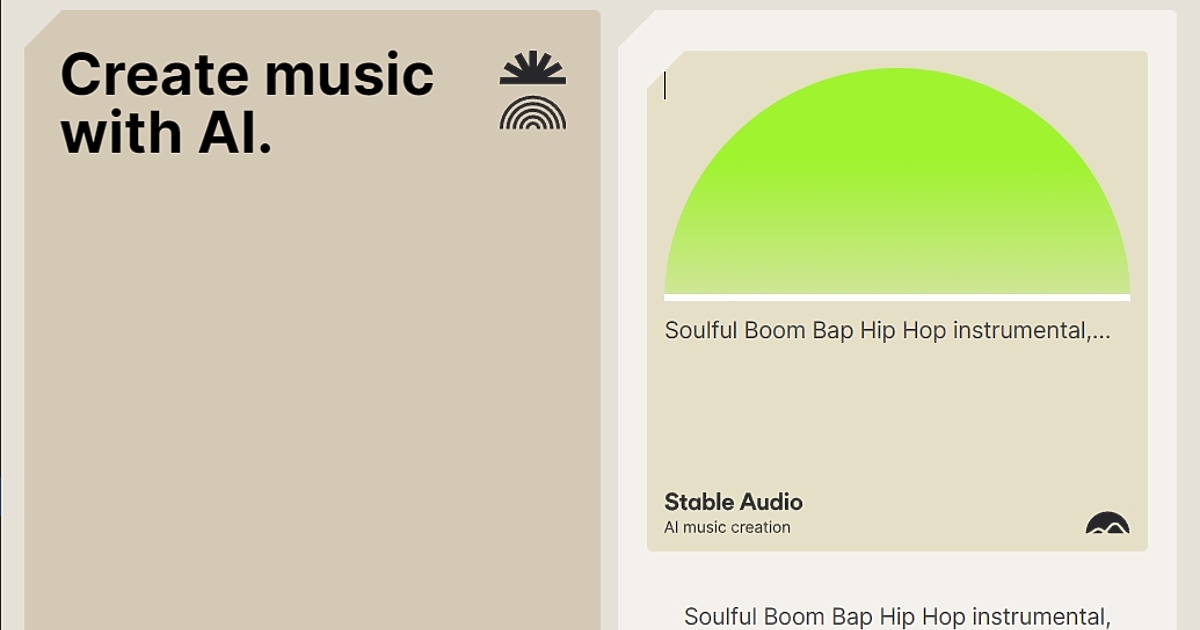Click the ellipsis ending the card caption
Screen dimensions: 1200x630
coord(1101,332)
